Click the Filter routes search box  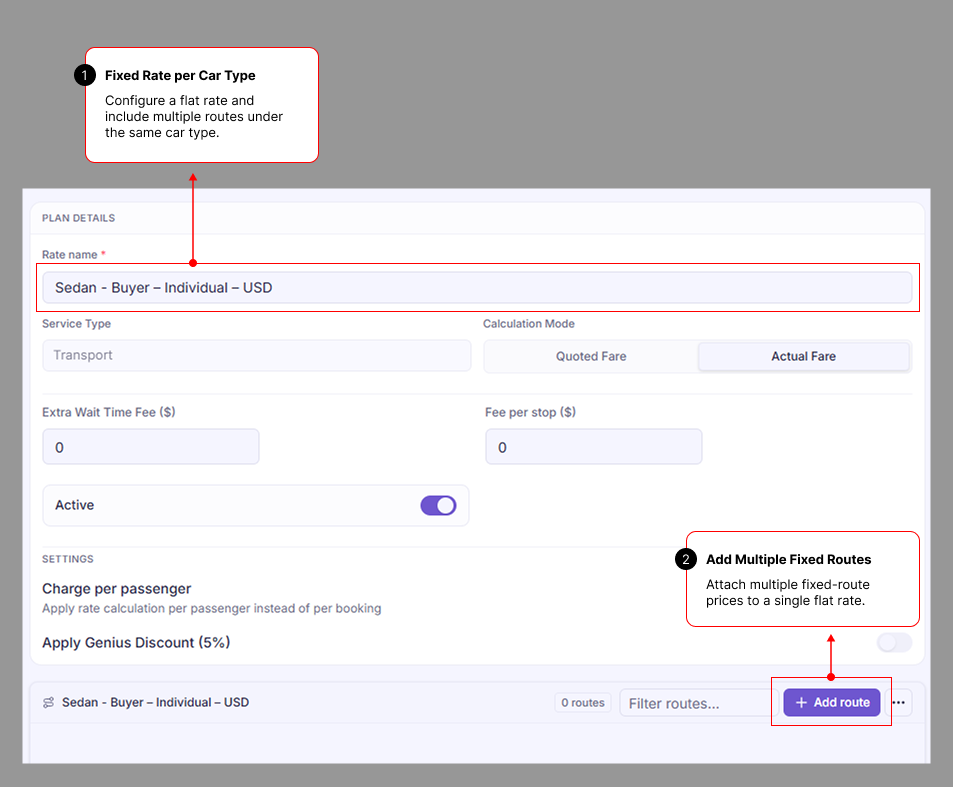[696, 703]
